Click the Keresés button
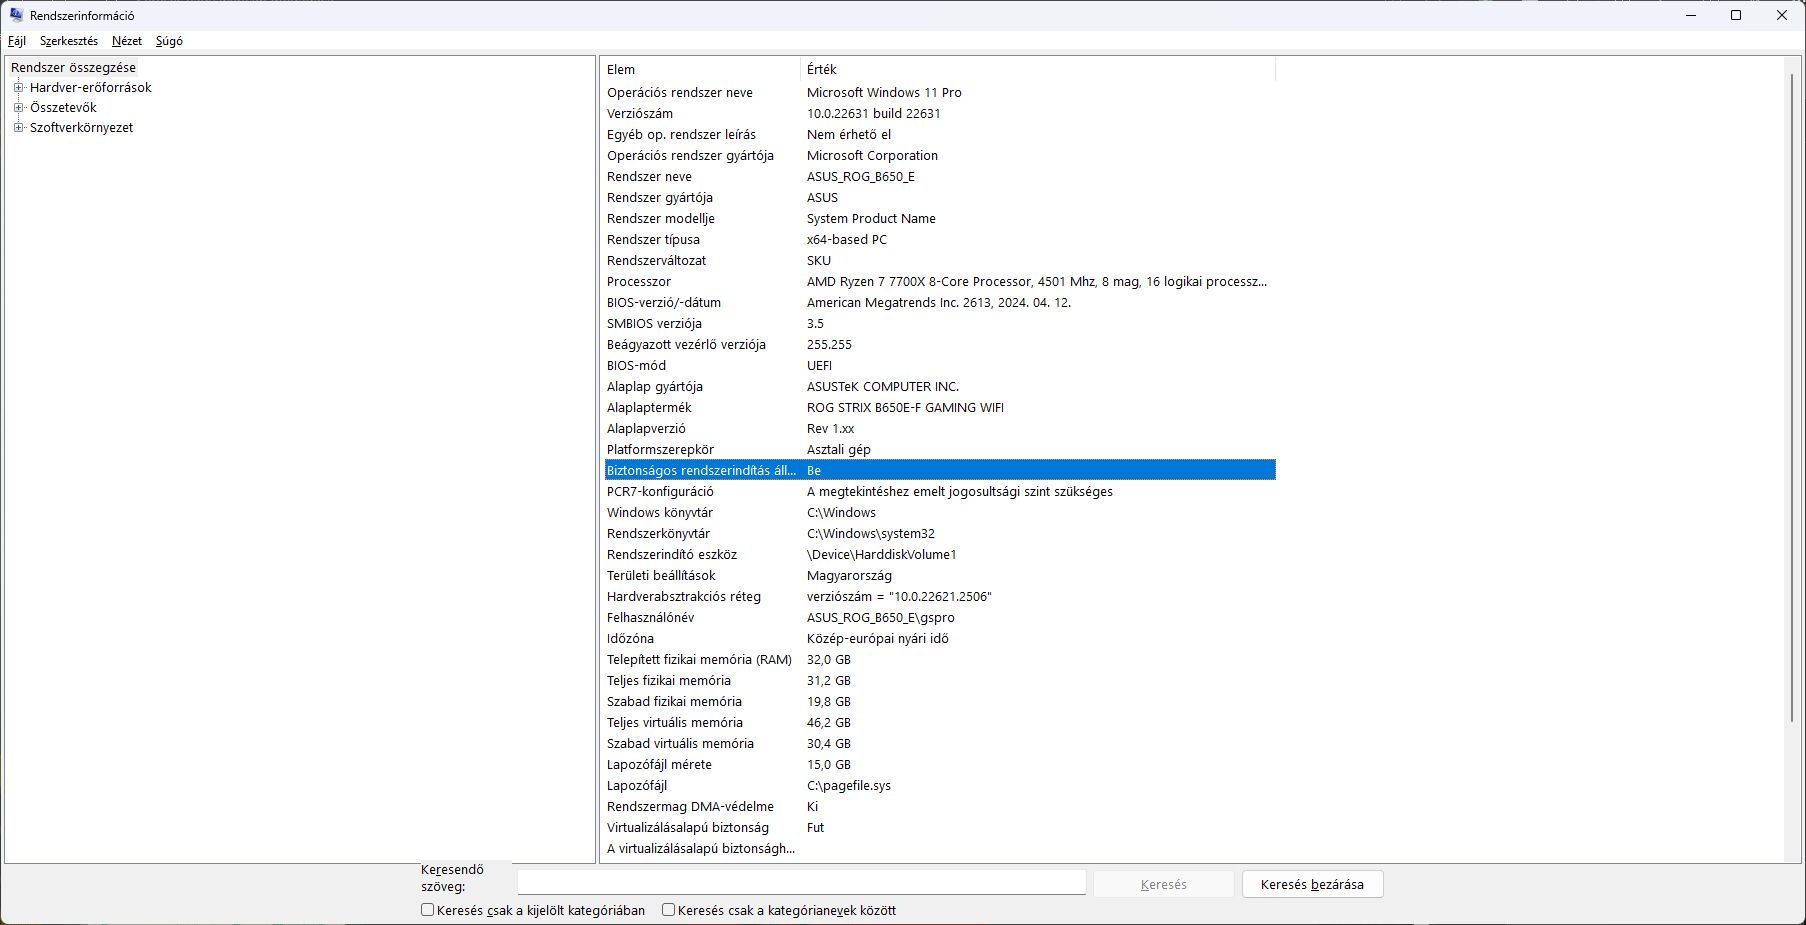The height and width of the screenshot is (925, 1806). (x=1164, y=884)
